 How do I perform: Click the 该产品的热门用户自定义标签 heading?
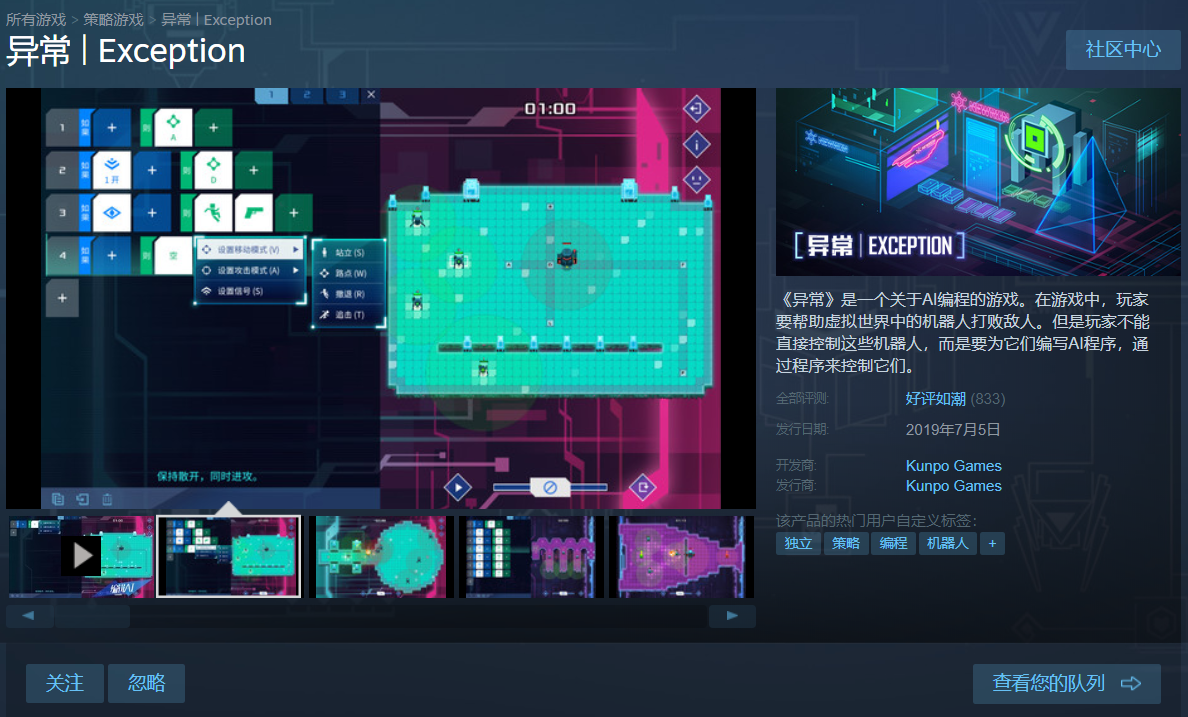tap(877, 521)
